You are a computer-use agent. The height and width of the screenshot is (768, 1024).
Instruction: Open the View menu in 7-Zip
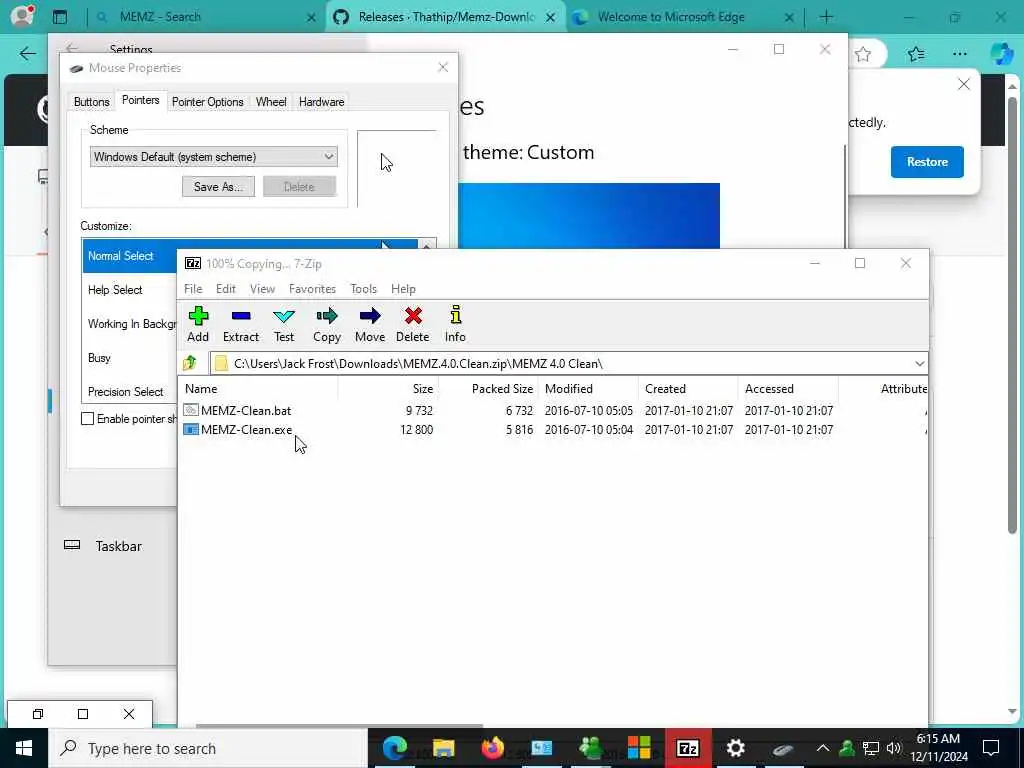(x=263, y=289)
